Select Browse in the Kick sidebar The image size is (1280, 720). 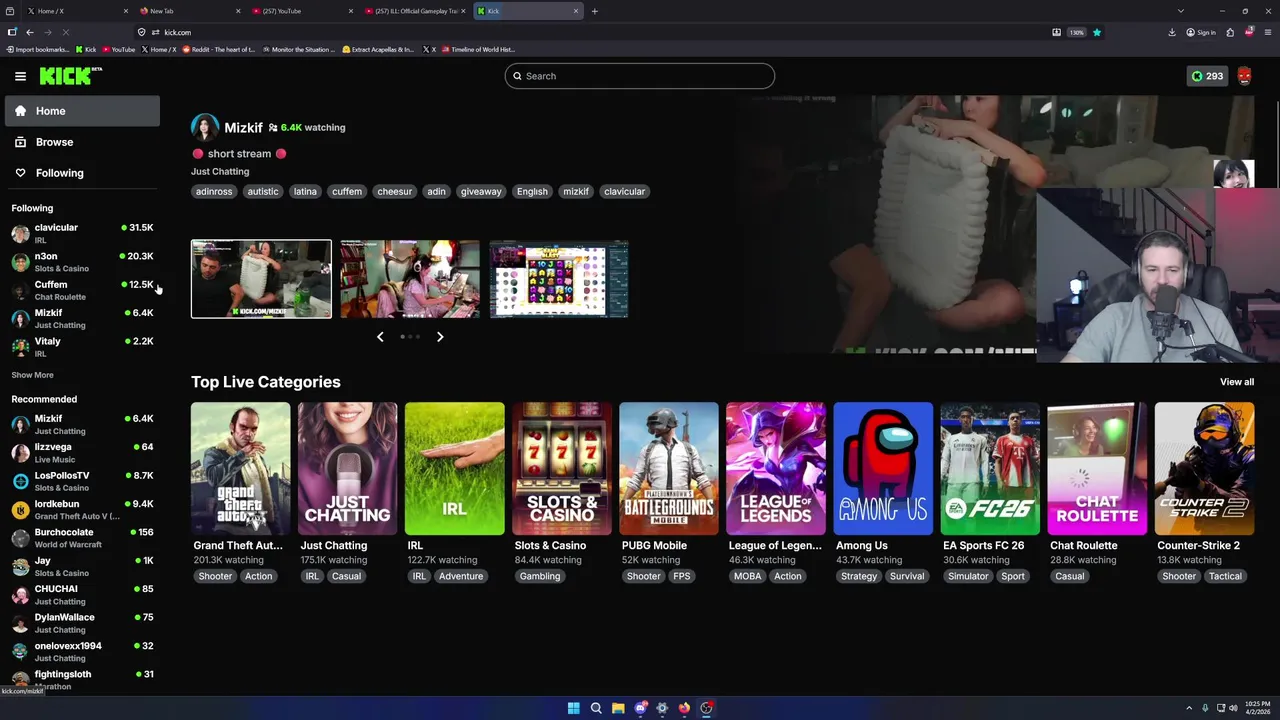pyautogui.click(x=82, y=142)
